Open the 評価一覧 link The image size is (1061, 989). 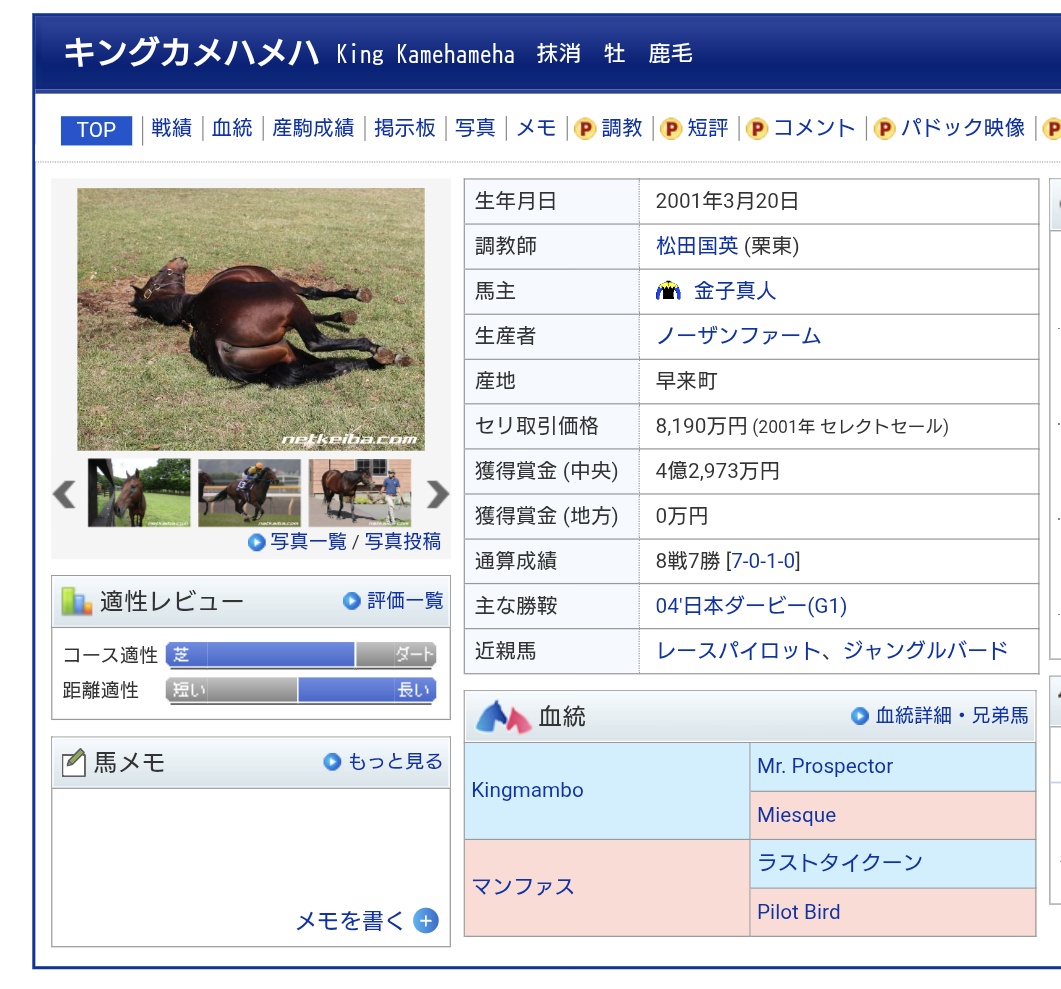click(x=405, y=601)
